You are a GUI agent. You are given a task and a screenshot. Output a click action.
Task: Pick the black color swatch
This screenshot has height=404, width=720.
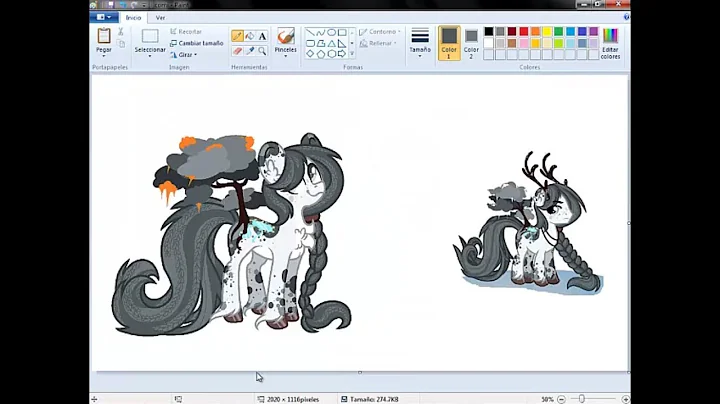click(x=489, y=31)
